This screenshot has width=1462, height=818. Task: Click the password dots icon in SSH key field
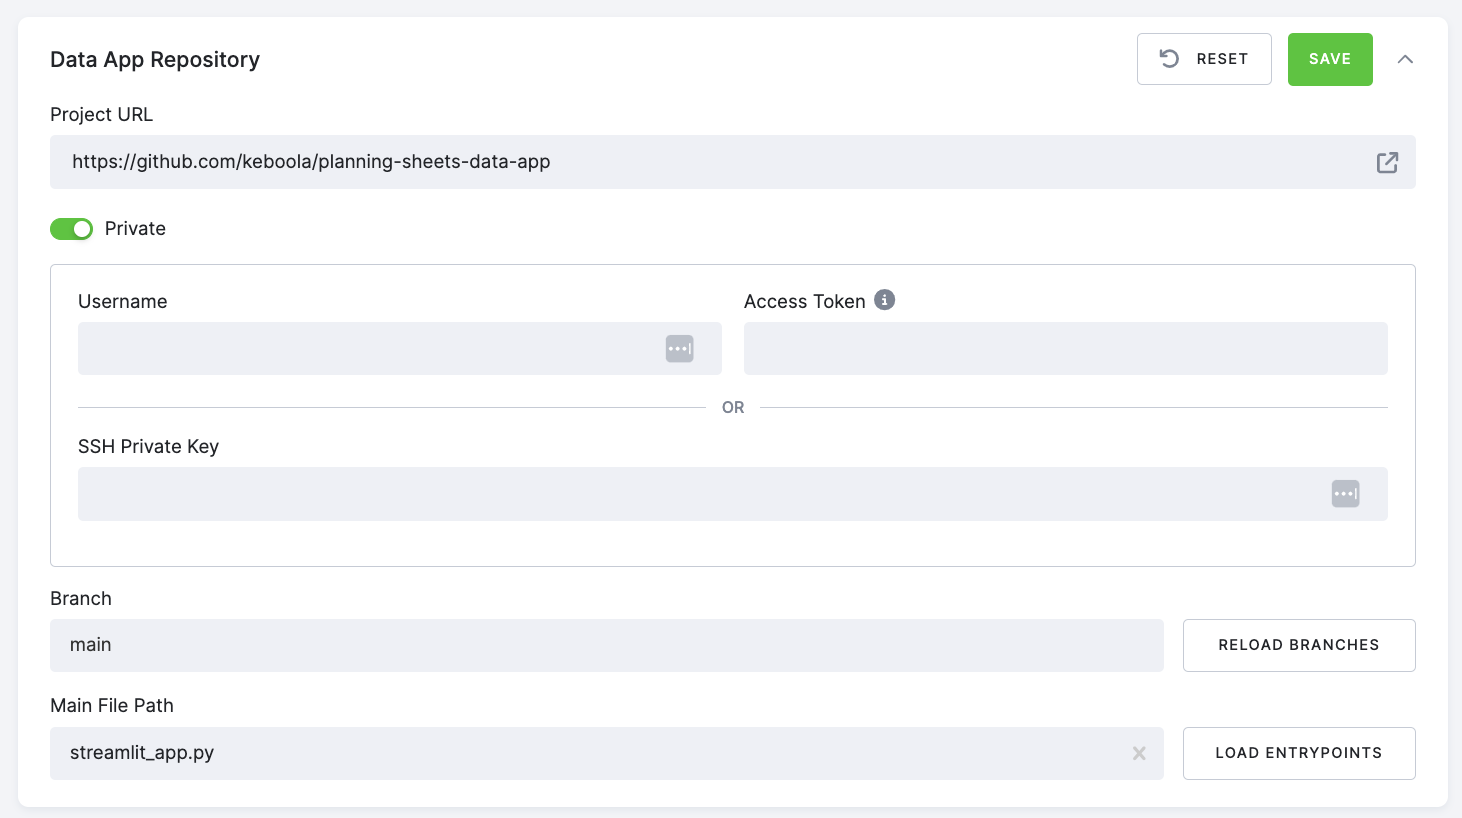point(1345,493)
